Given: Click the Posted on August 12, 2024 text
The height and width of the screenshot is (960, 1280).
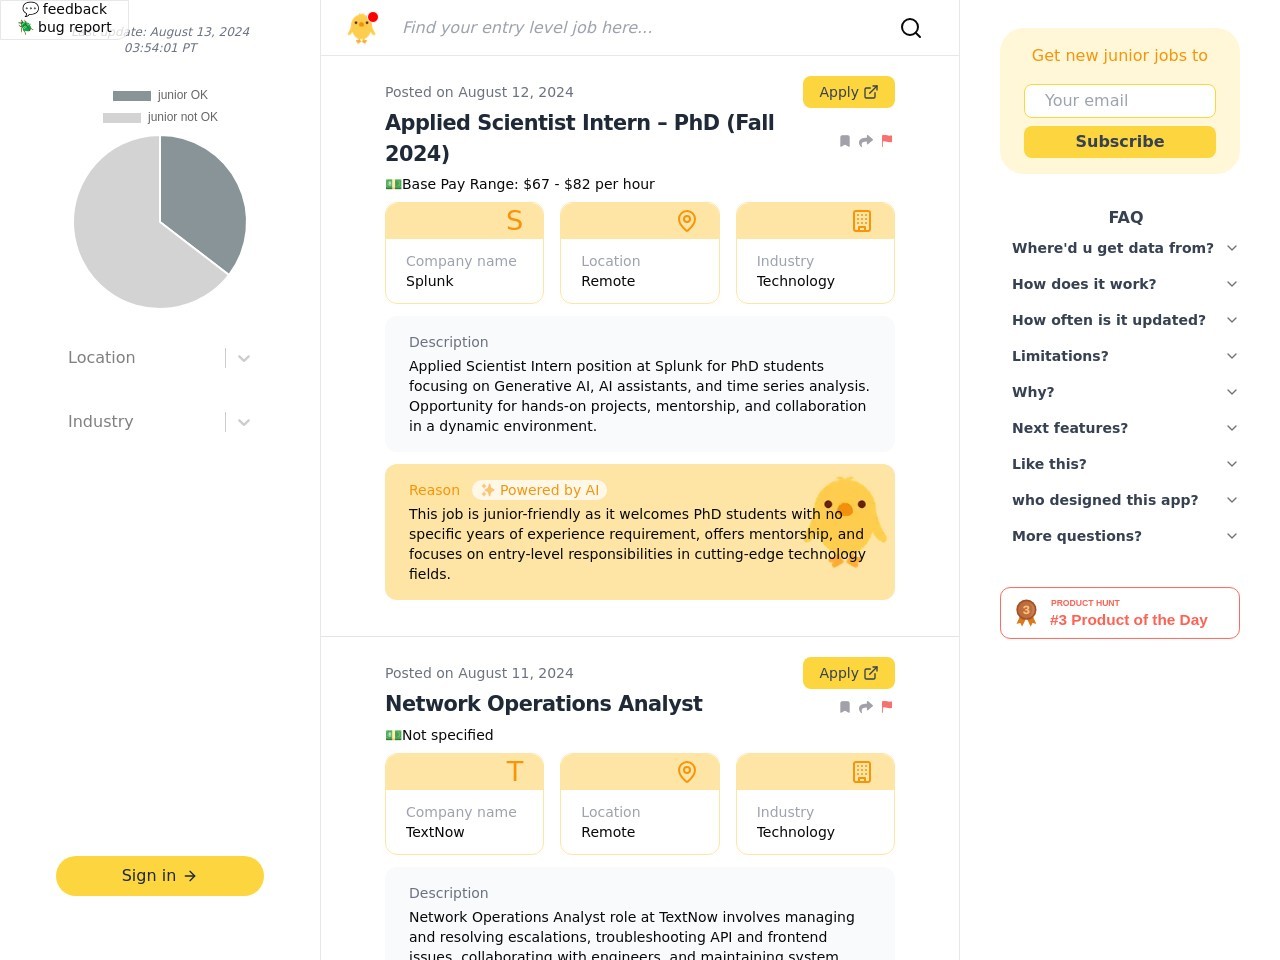Looking at the screenshot, I should click(479, 92).
